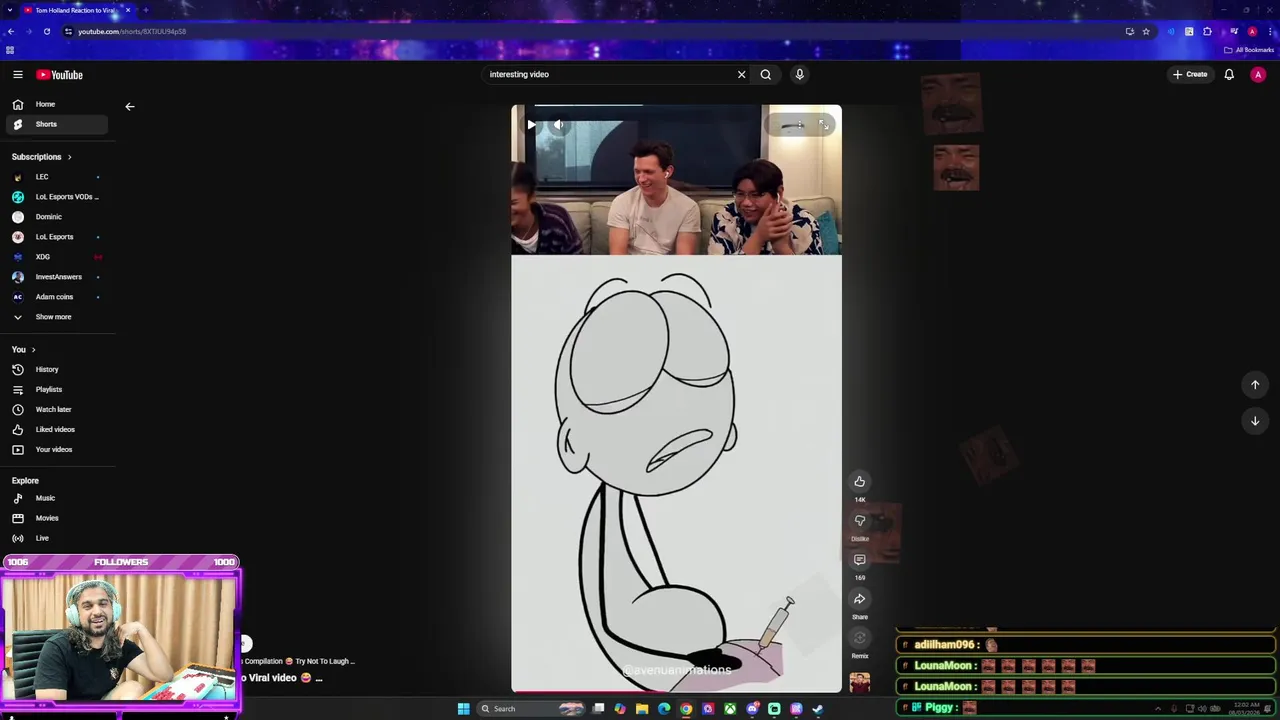The image size is (1280, 720).
Task: Run search with the magnifier button
Action: pyautogui.click(x=766, y=74)
